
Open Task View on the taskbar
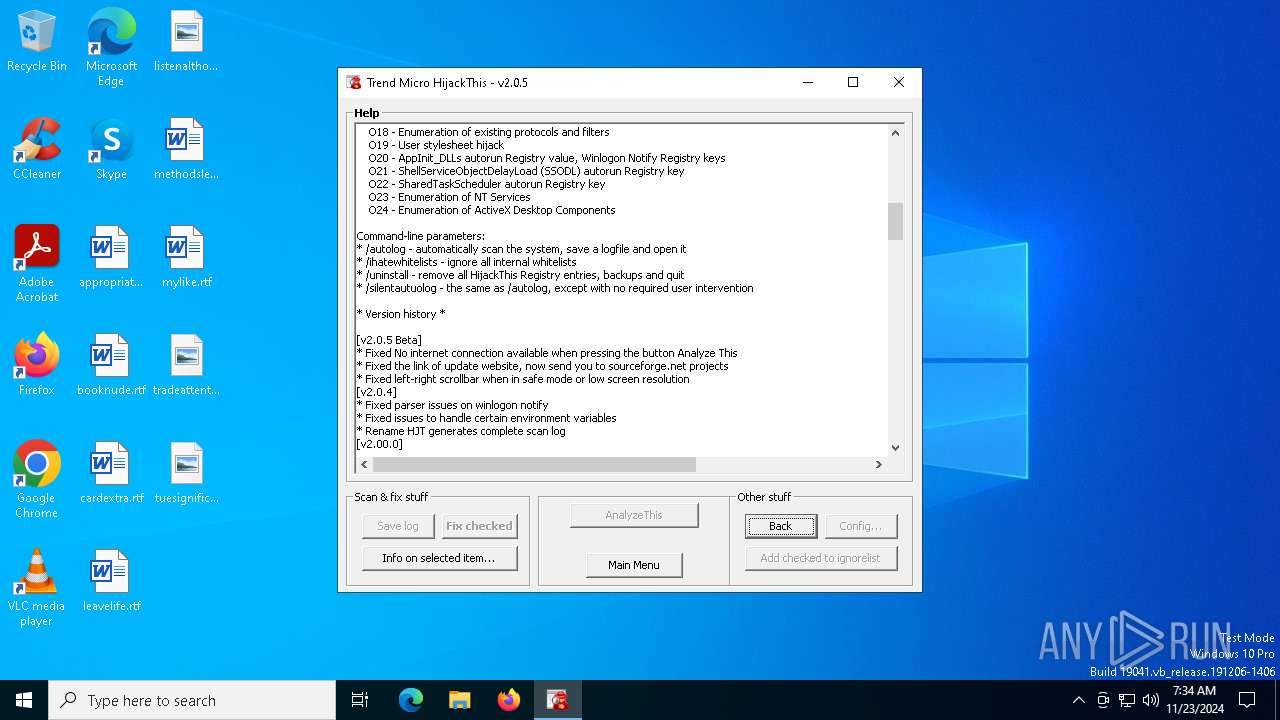coord(360,700)
